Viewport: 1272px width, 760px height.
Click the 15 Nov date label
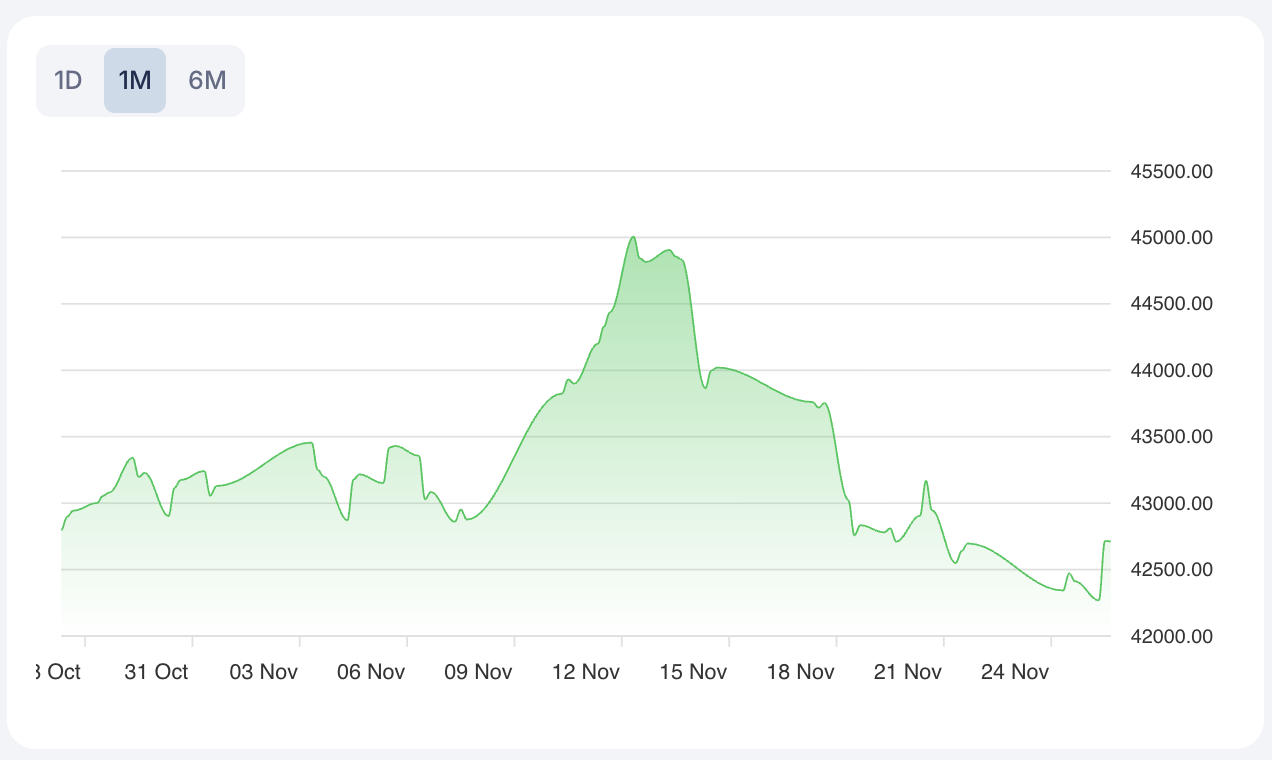[693, 672]
